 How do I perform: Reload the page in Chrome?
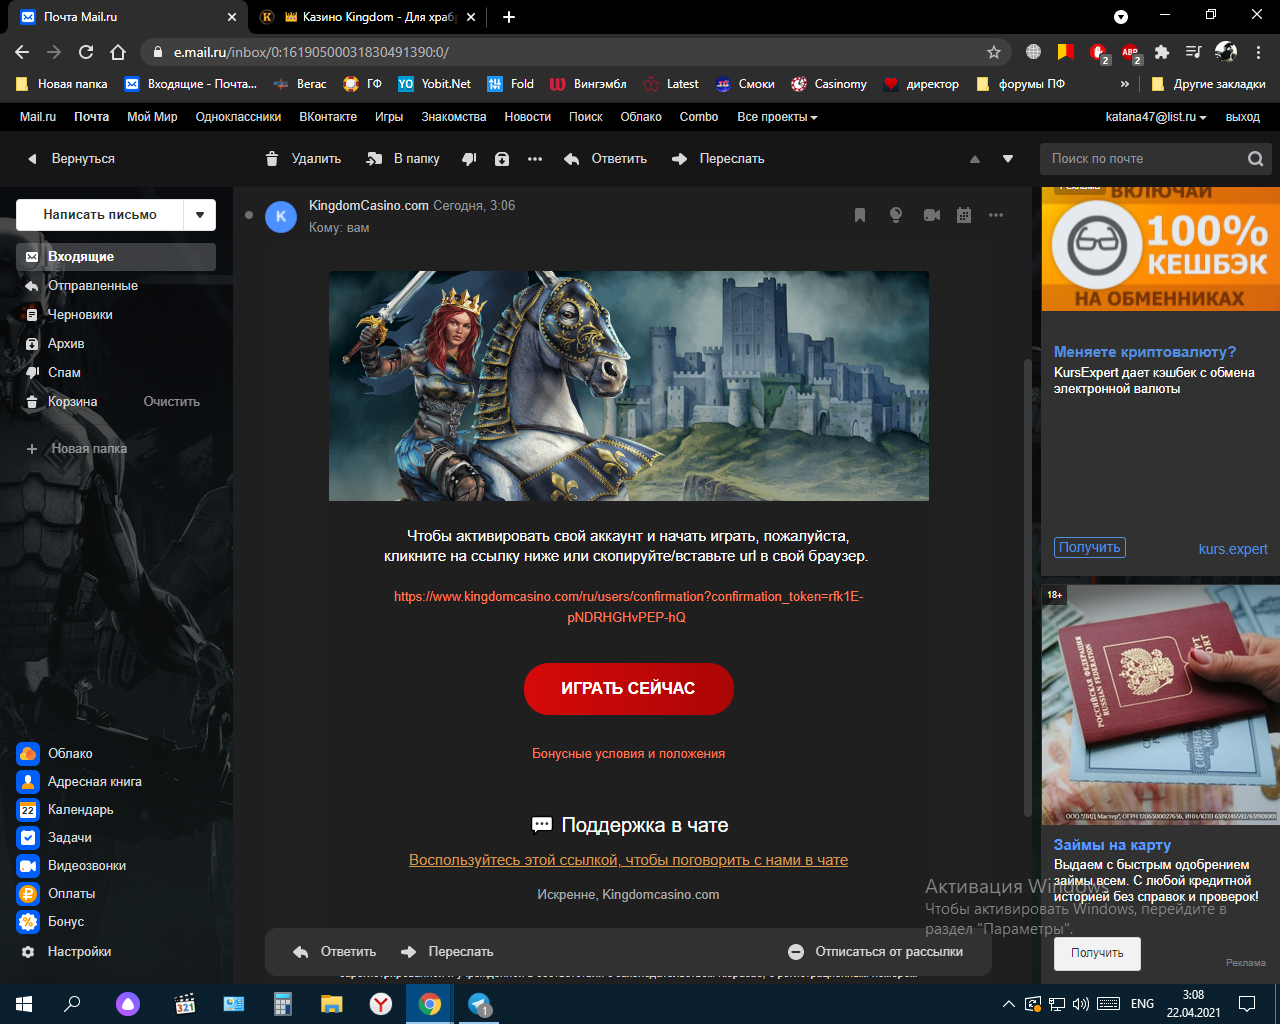click(x=86, y=52)
